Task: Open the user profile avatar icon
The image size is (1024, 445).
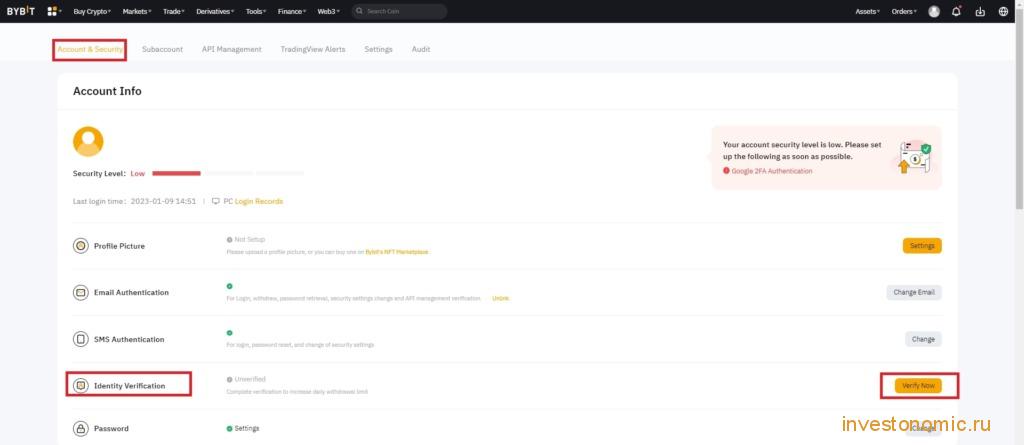Action: (x=934, y=11)
